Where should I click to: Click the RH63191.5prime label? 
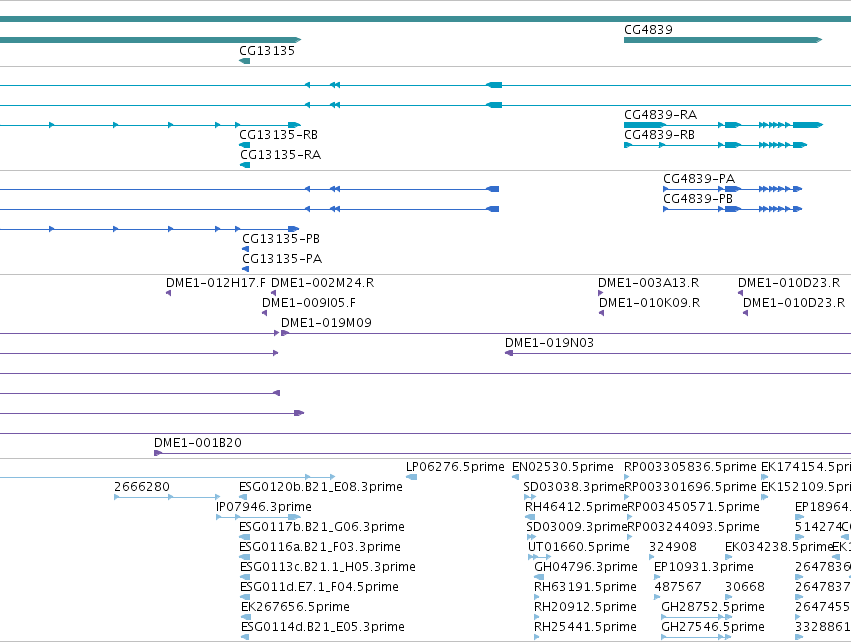click(x=585, y=587)
